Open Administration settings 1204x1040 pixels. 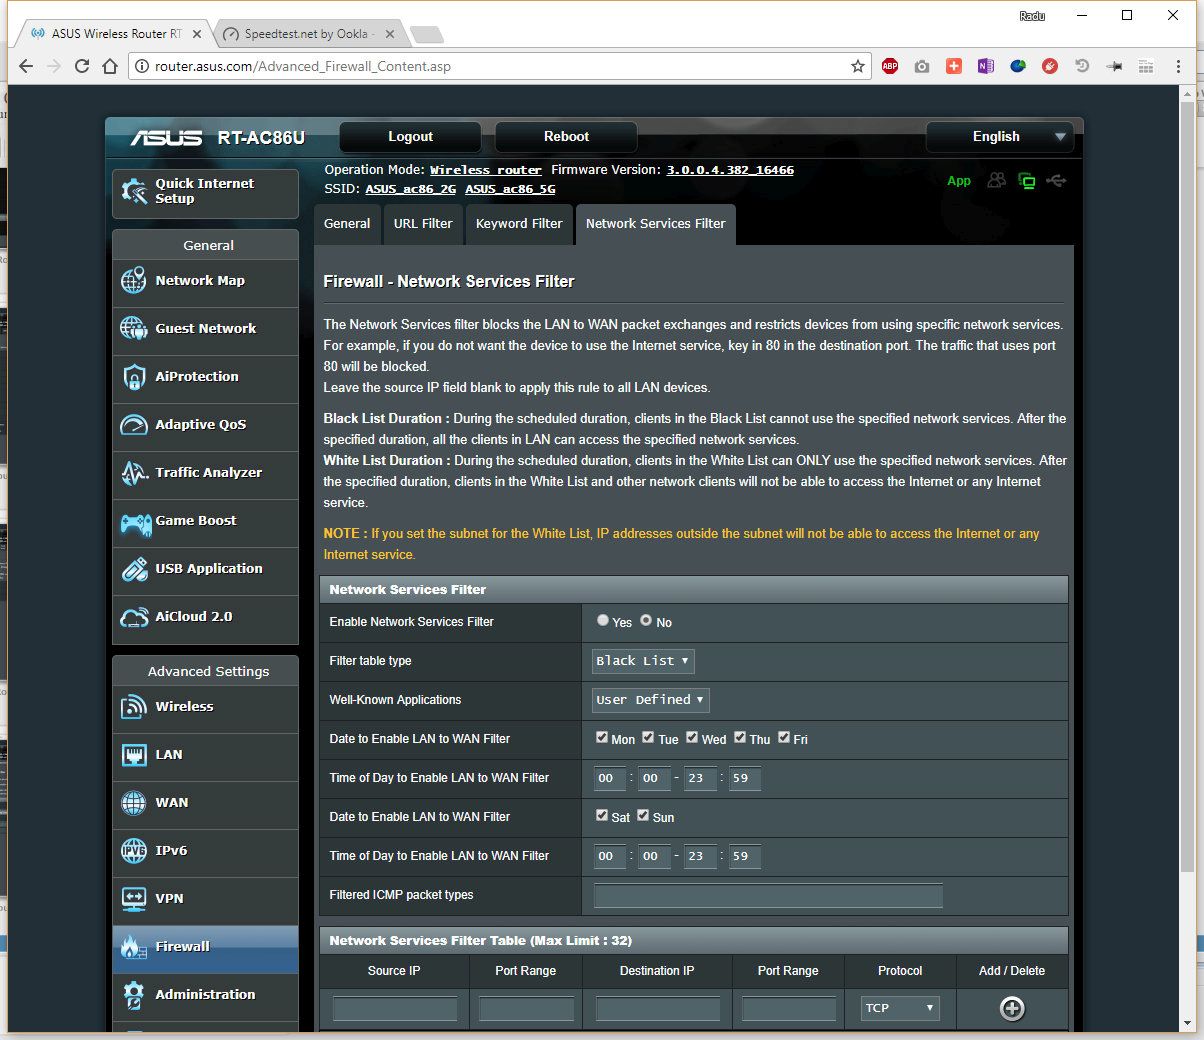(x=205, y=995)
